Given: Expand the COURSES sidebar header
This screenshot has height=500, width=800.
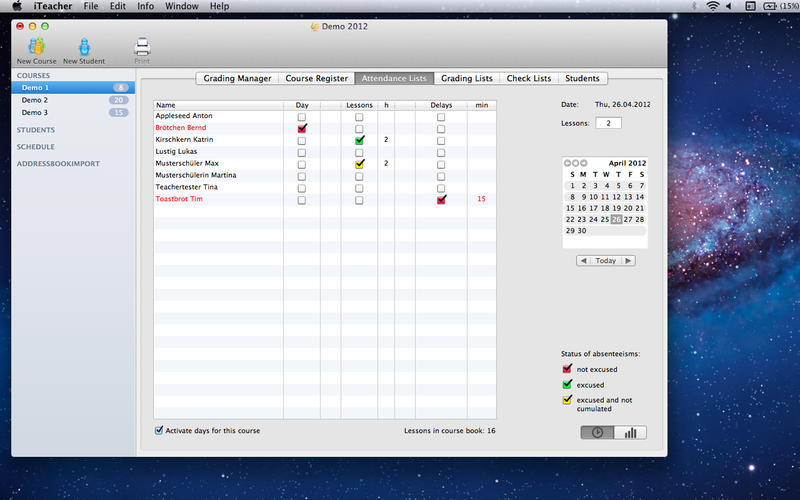Looking at the screenshot, I should 33,76.
